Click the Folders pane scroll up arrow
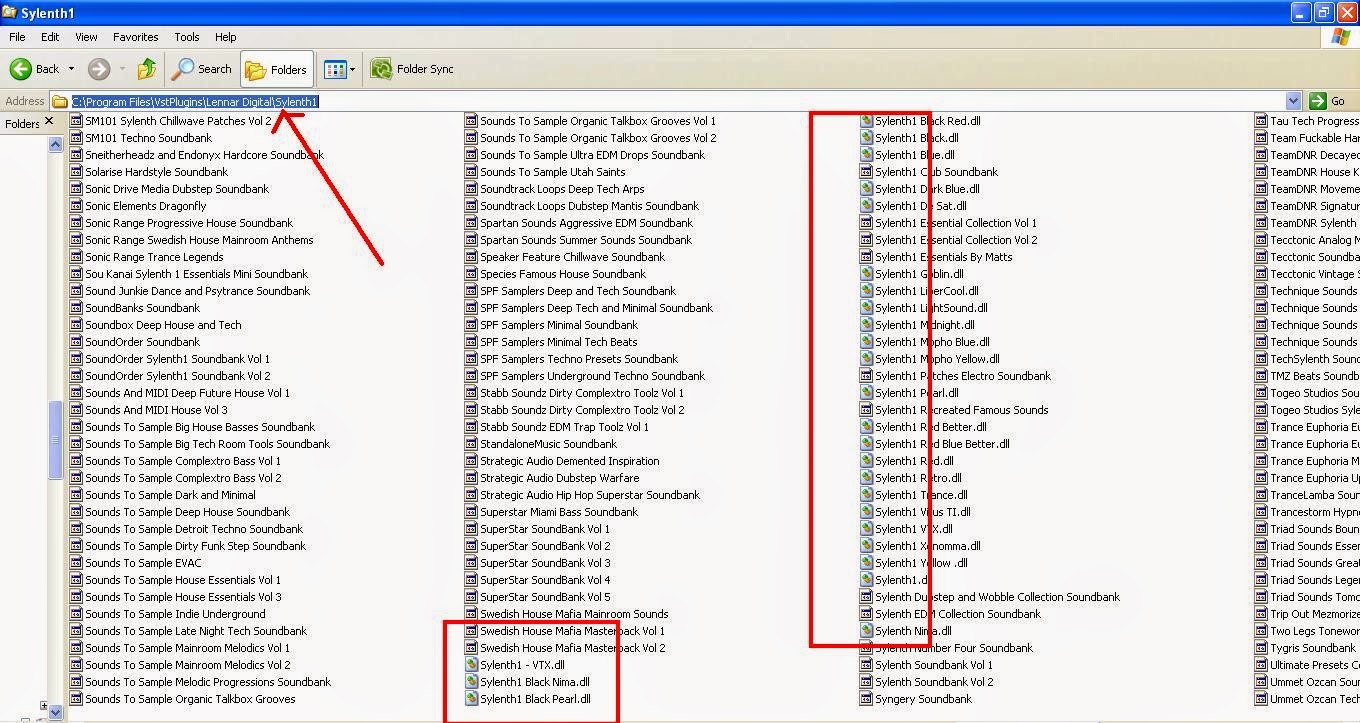 [55, 144]
